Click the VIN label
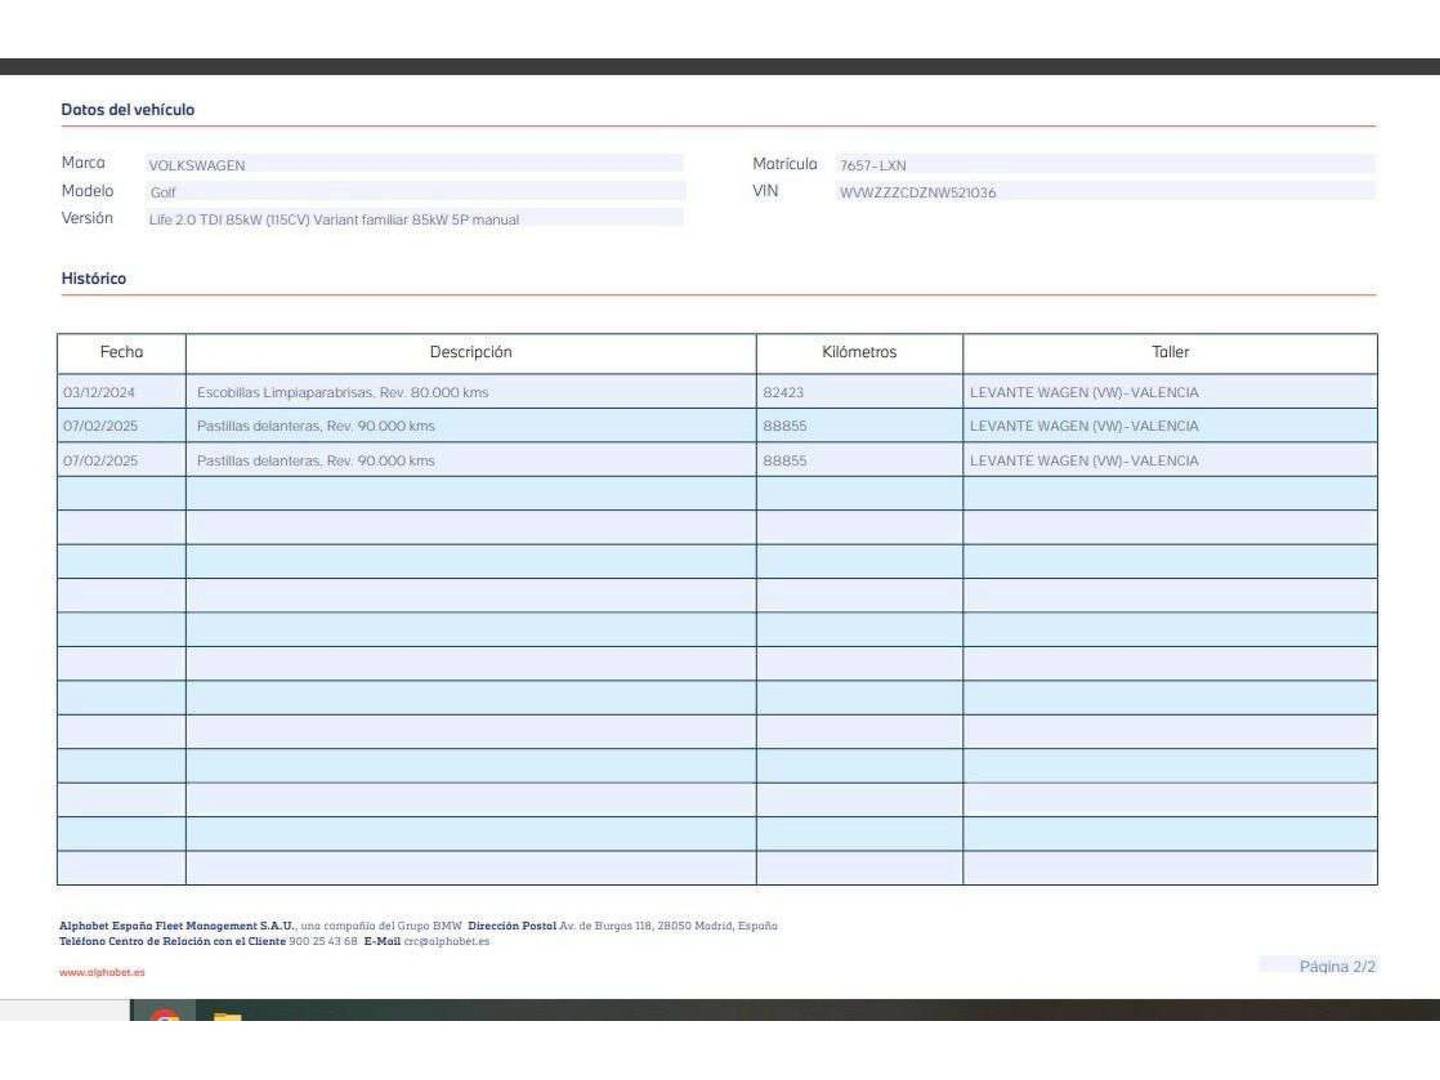This screenshot has width=1440, height=1080. (765, 191)
